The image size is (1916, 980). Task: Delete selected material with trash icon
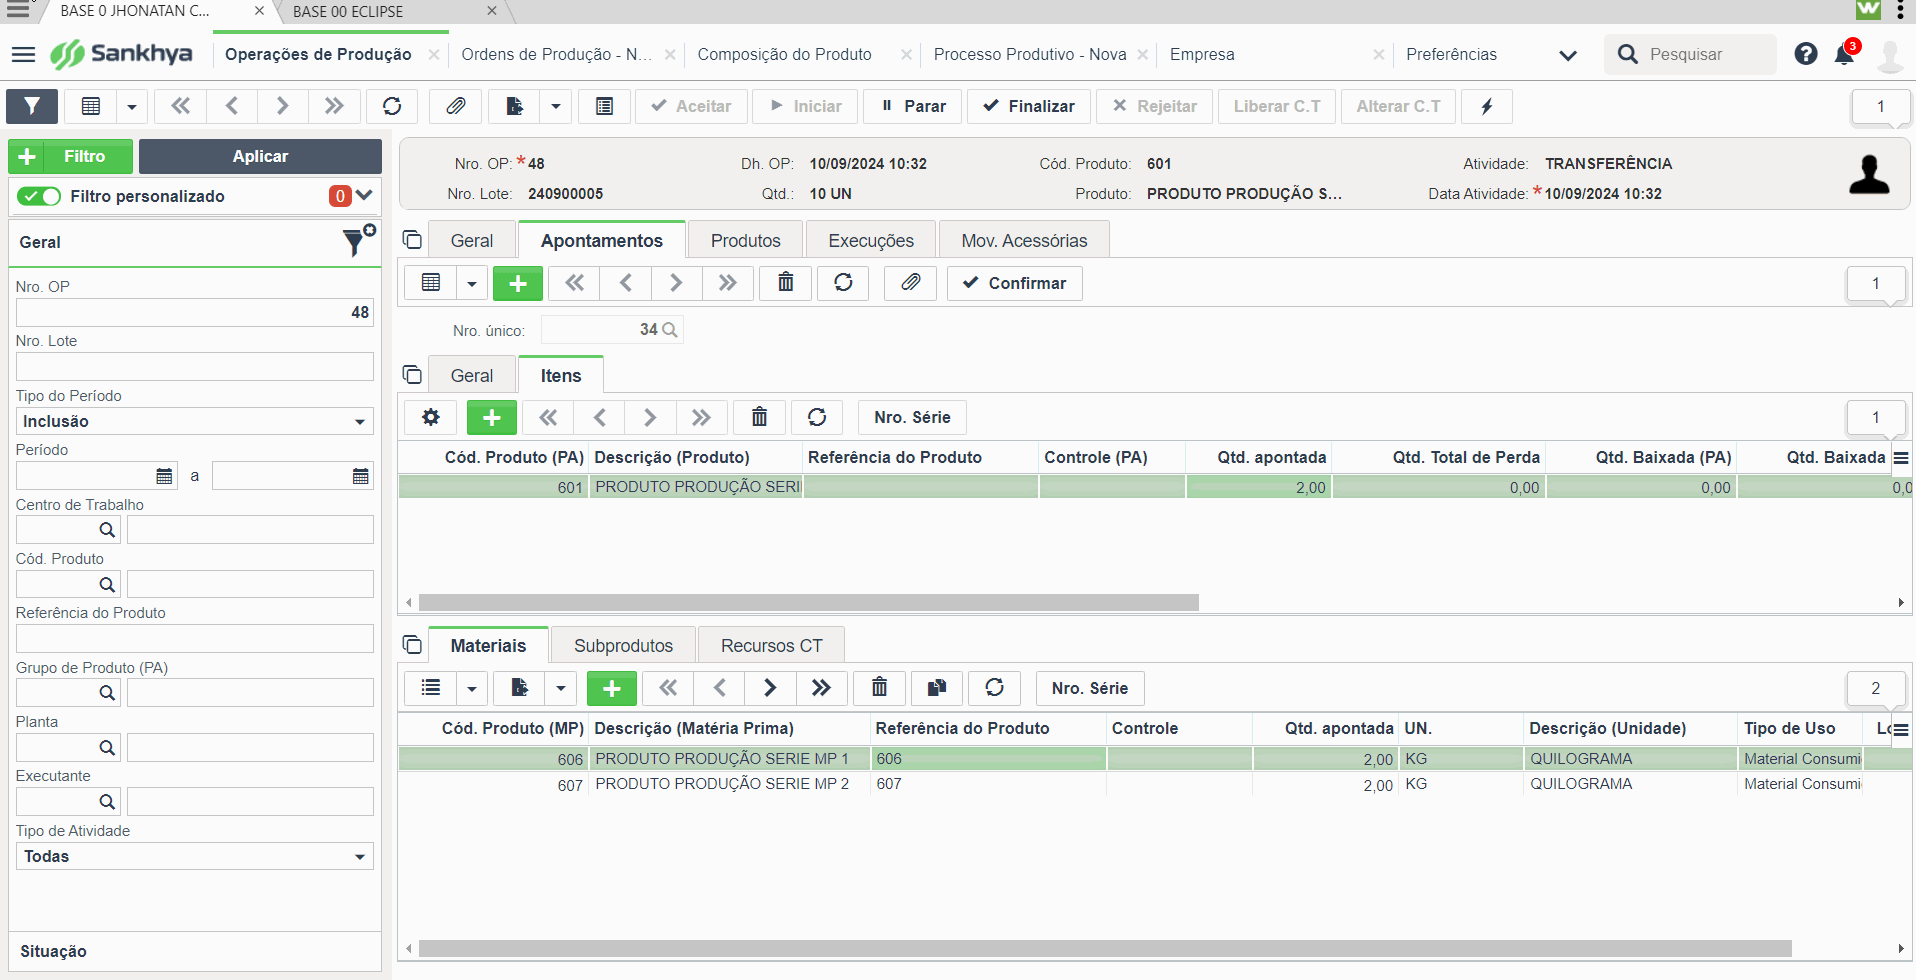(x=879, y=688)
